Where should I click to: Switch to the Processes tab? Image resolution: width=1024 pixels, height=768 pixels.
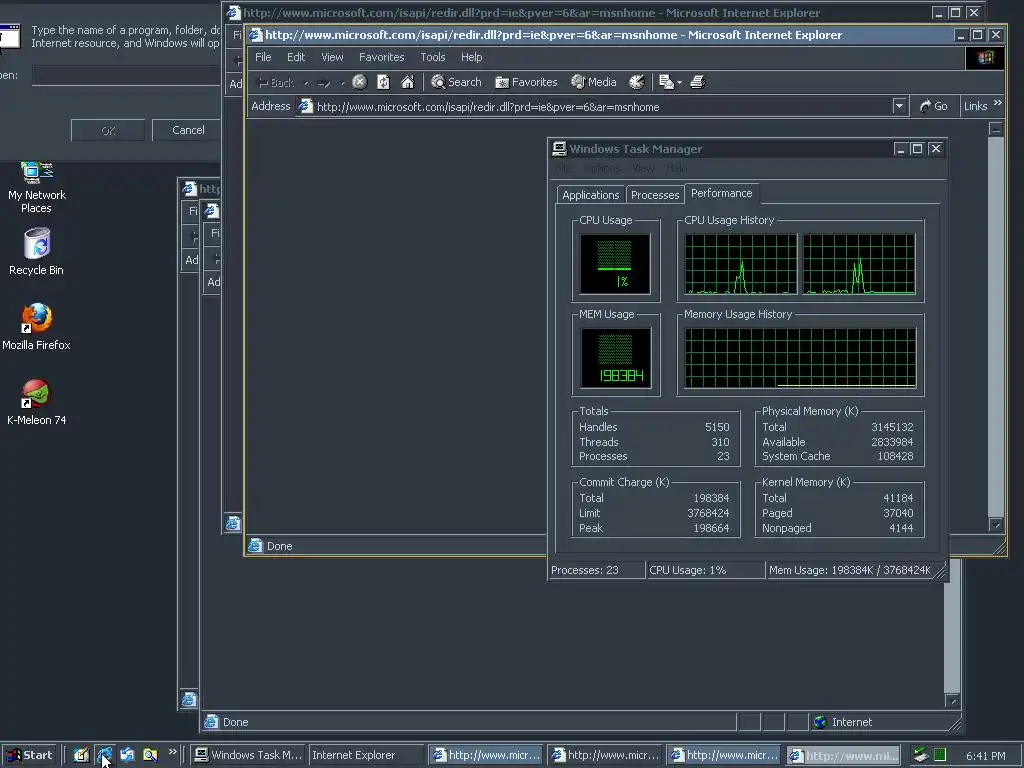[655, 195]
